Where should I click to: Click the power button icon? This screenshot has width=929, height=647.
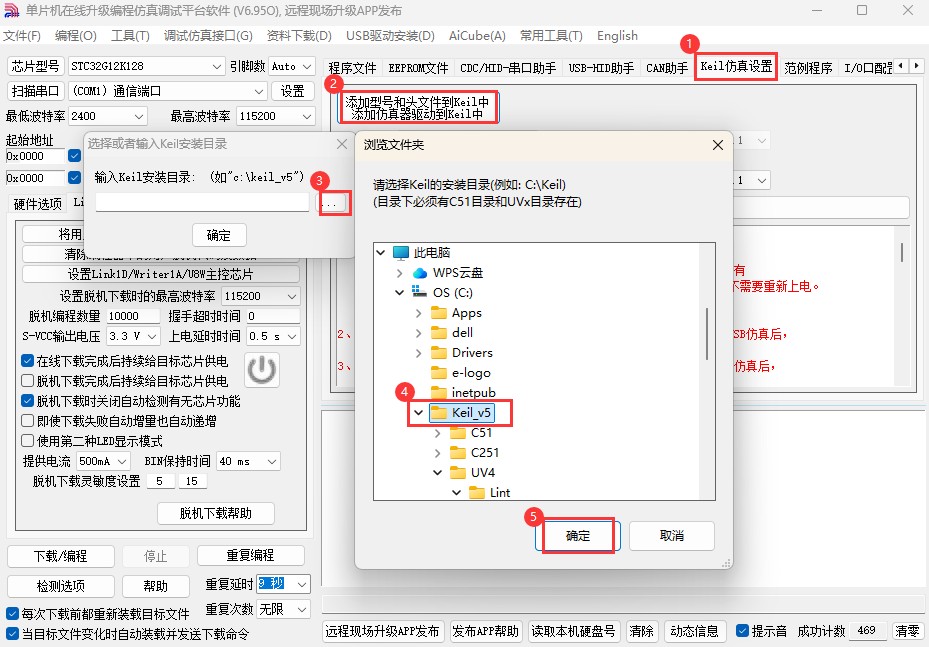tap(261, 370)
